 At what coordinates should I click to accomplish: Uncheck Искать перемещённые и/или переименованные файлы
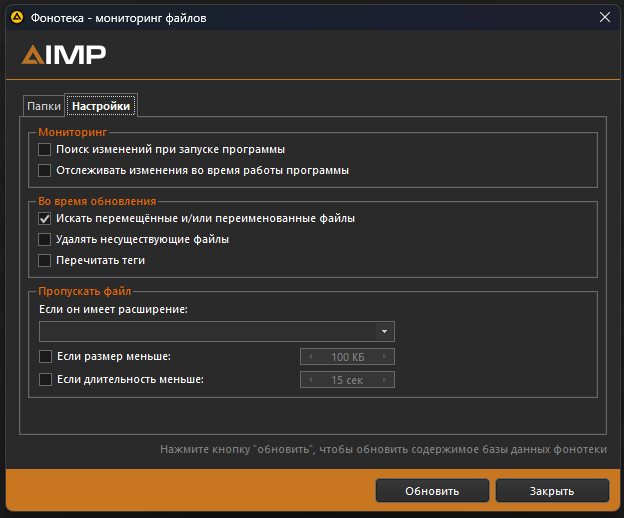click(44, 218)
